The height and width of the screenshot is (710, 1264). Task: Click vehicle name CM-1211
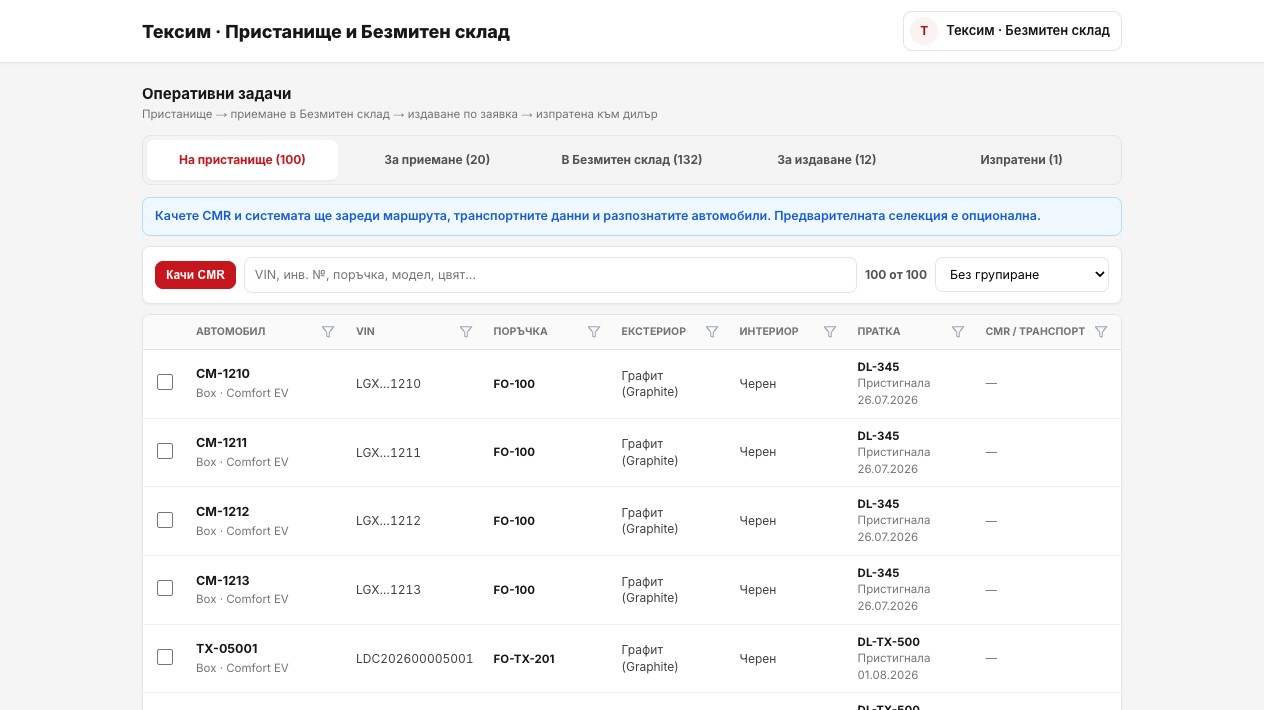[x=222, y=443]
